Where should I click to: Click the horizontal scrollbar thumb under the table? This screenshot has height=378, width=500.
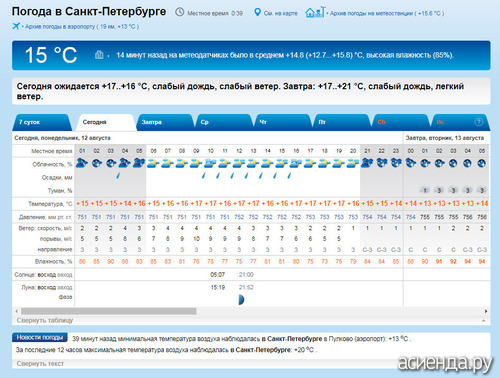(x=109, y=311)
